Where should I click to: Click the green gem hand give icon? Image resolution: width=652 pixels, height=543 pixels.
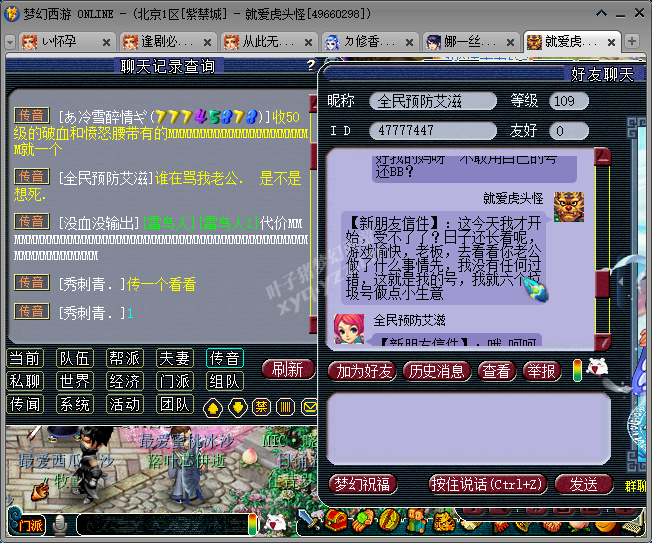(363, 521)
